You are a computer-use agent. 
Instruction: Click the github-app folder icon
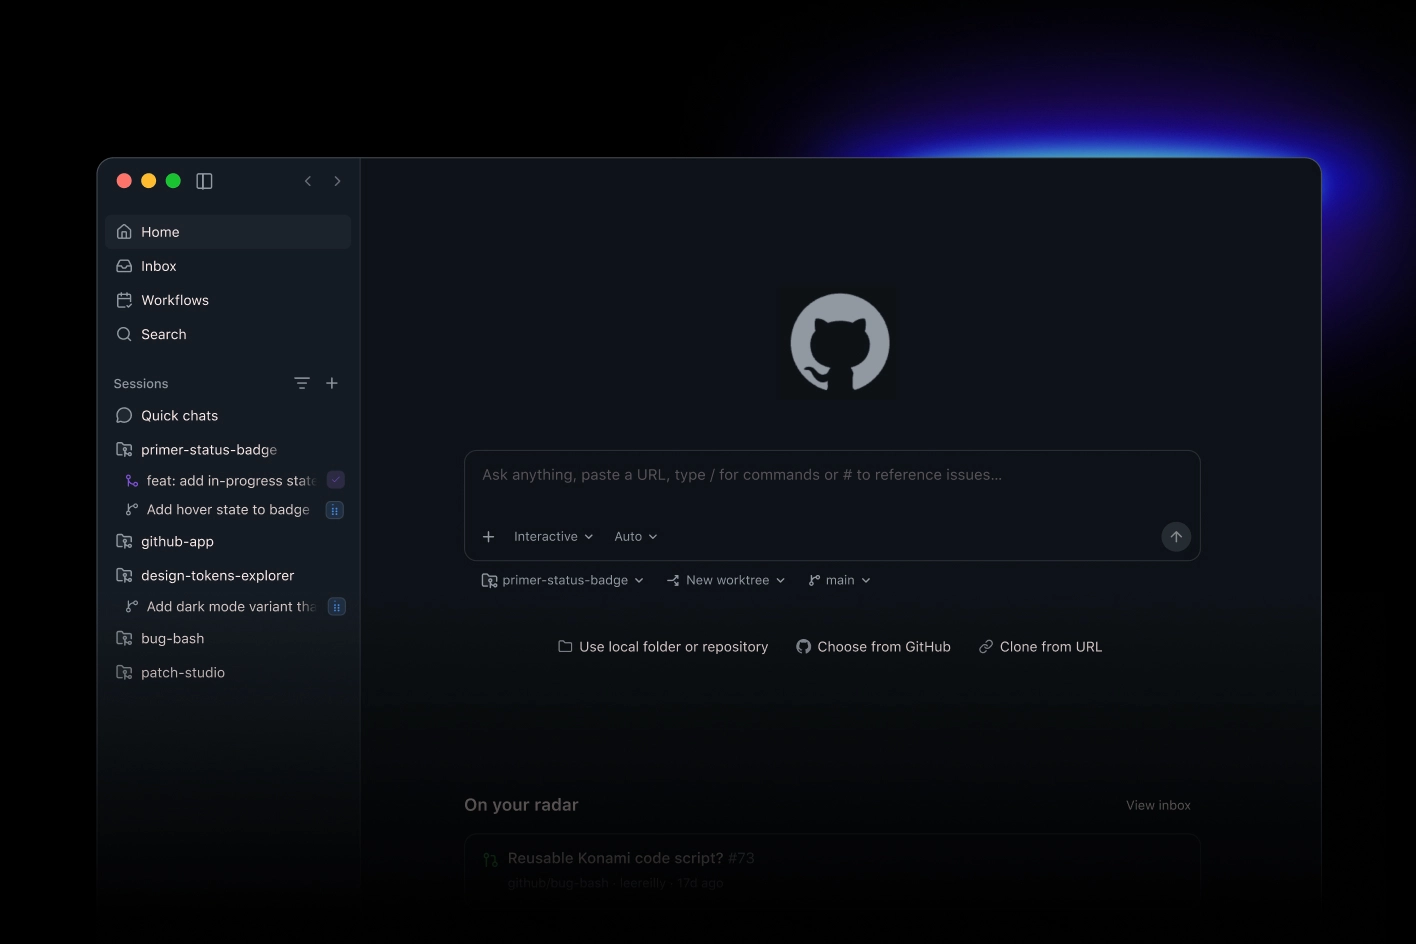(124, 541)
